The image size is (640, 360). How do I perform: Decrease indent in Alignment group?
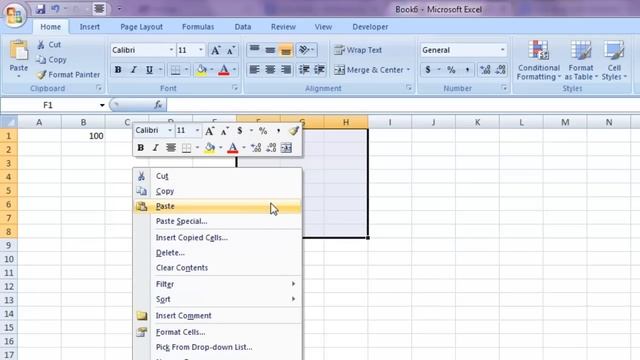point(304,70)
